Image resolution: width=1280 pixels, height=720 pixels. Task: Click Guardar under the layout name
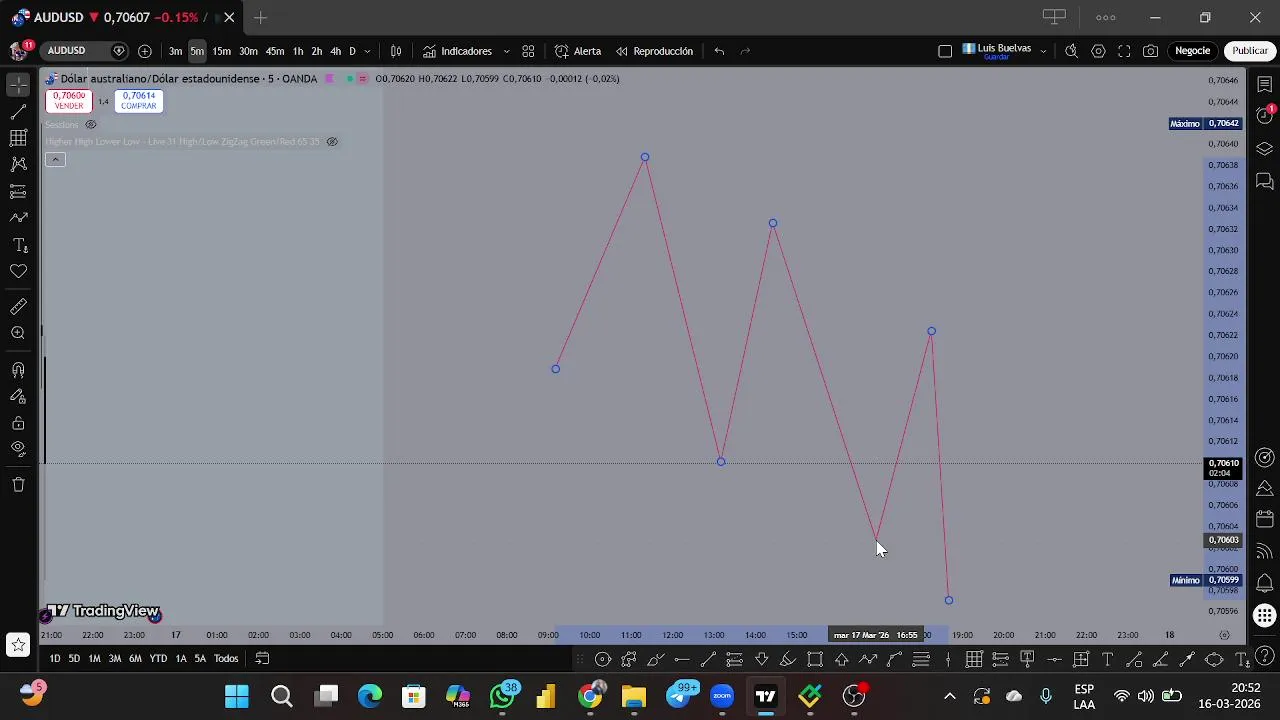(x=996, y=57)
